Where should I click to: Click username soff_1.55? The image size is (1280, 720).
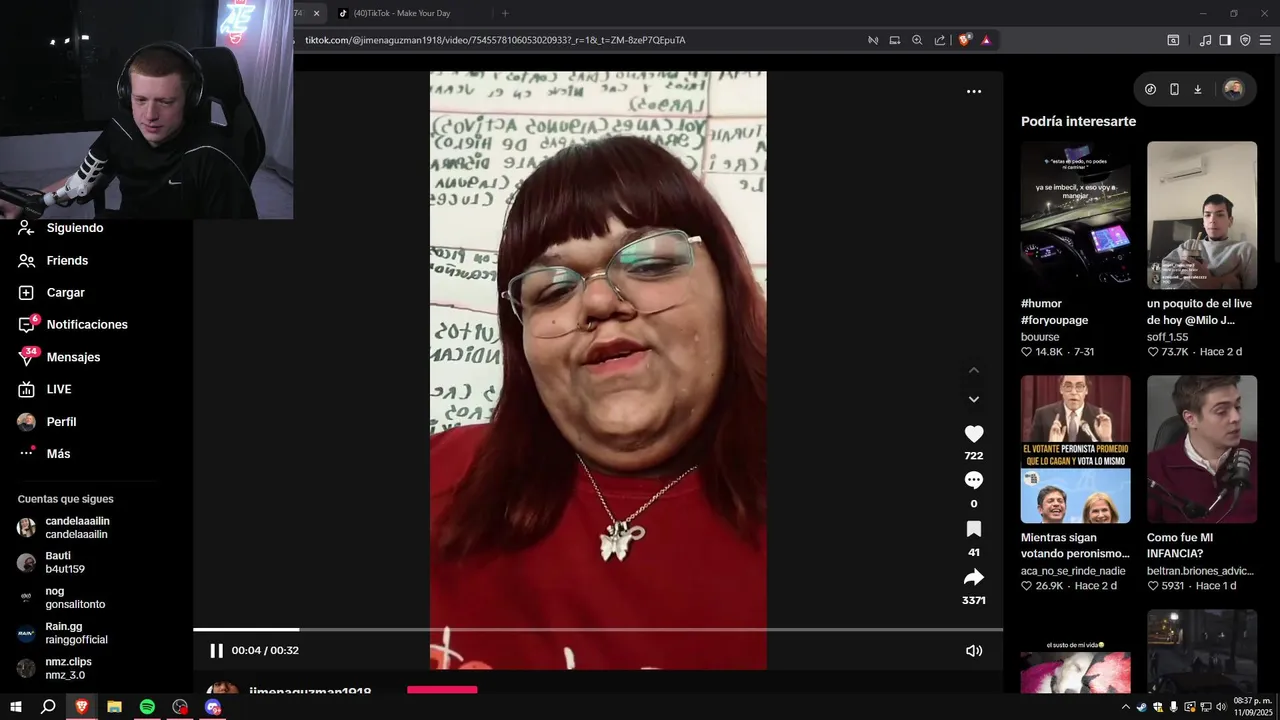tap(1168, 337)
